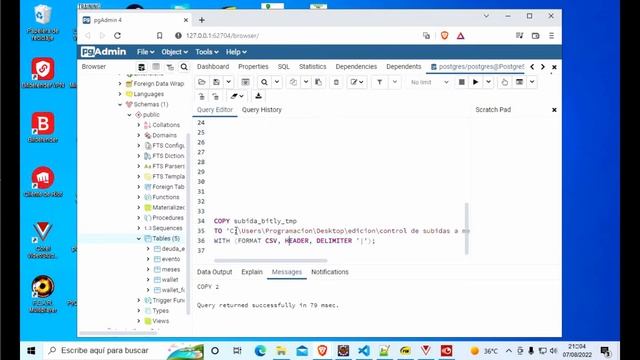Click the query editor horizontal scrollbar

[271, 260]
